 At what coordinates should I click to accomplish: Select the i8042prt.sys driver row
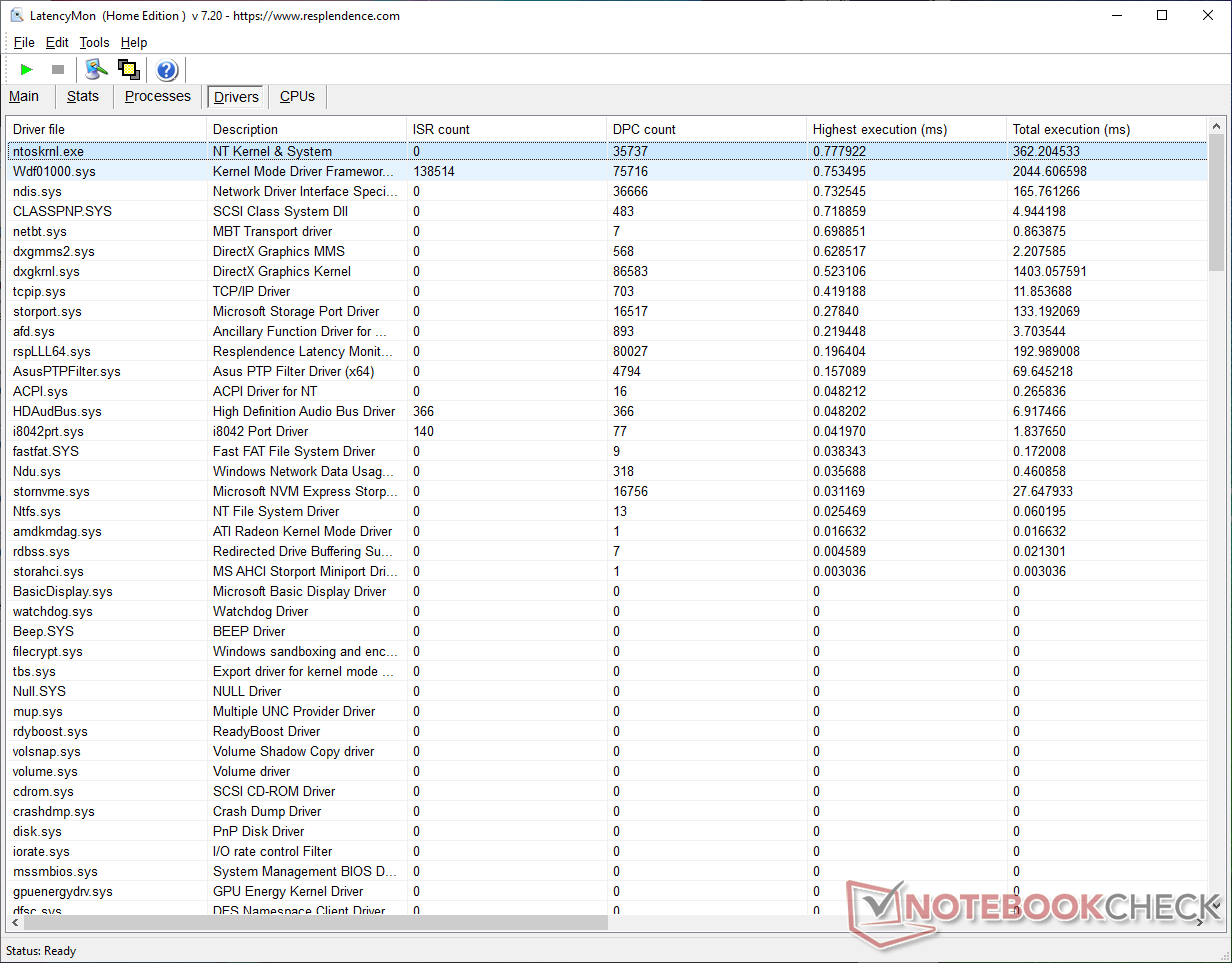(x=607, y=431)
